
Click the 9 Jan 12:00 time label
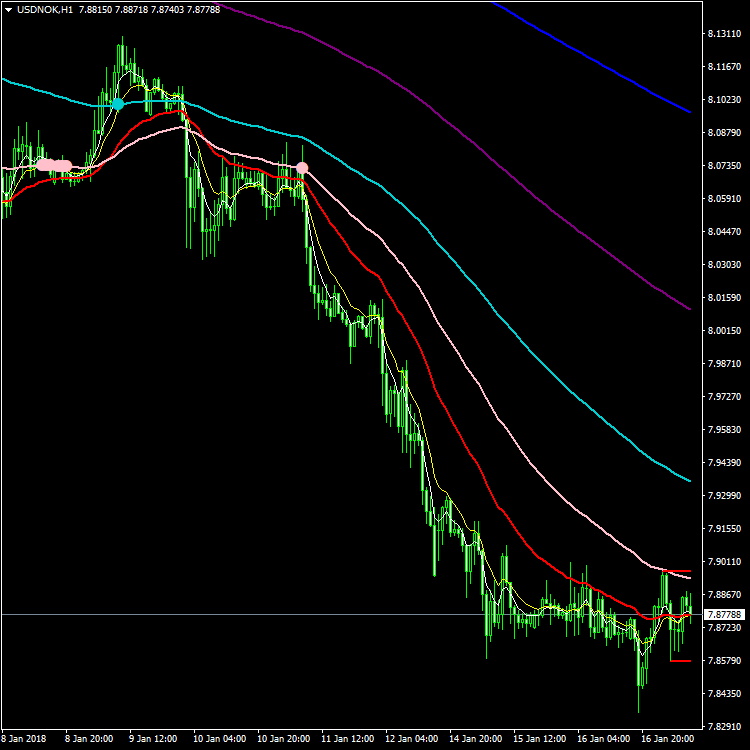pos(153,739)
